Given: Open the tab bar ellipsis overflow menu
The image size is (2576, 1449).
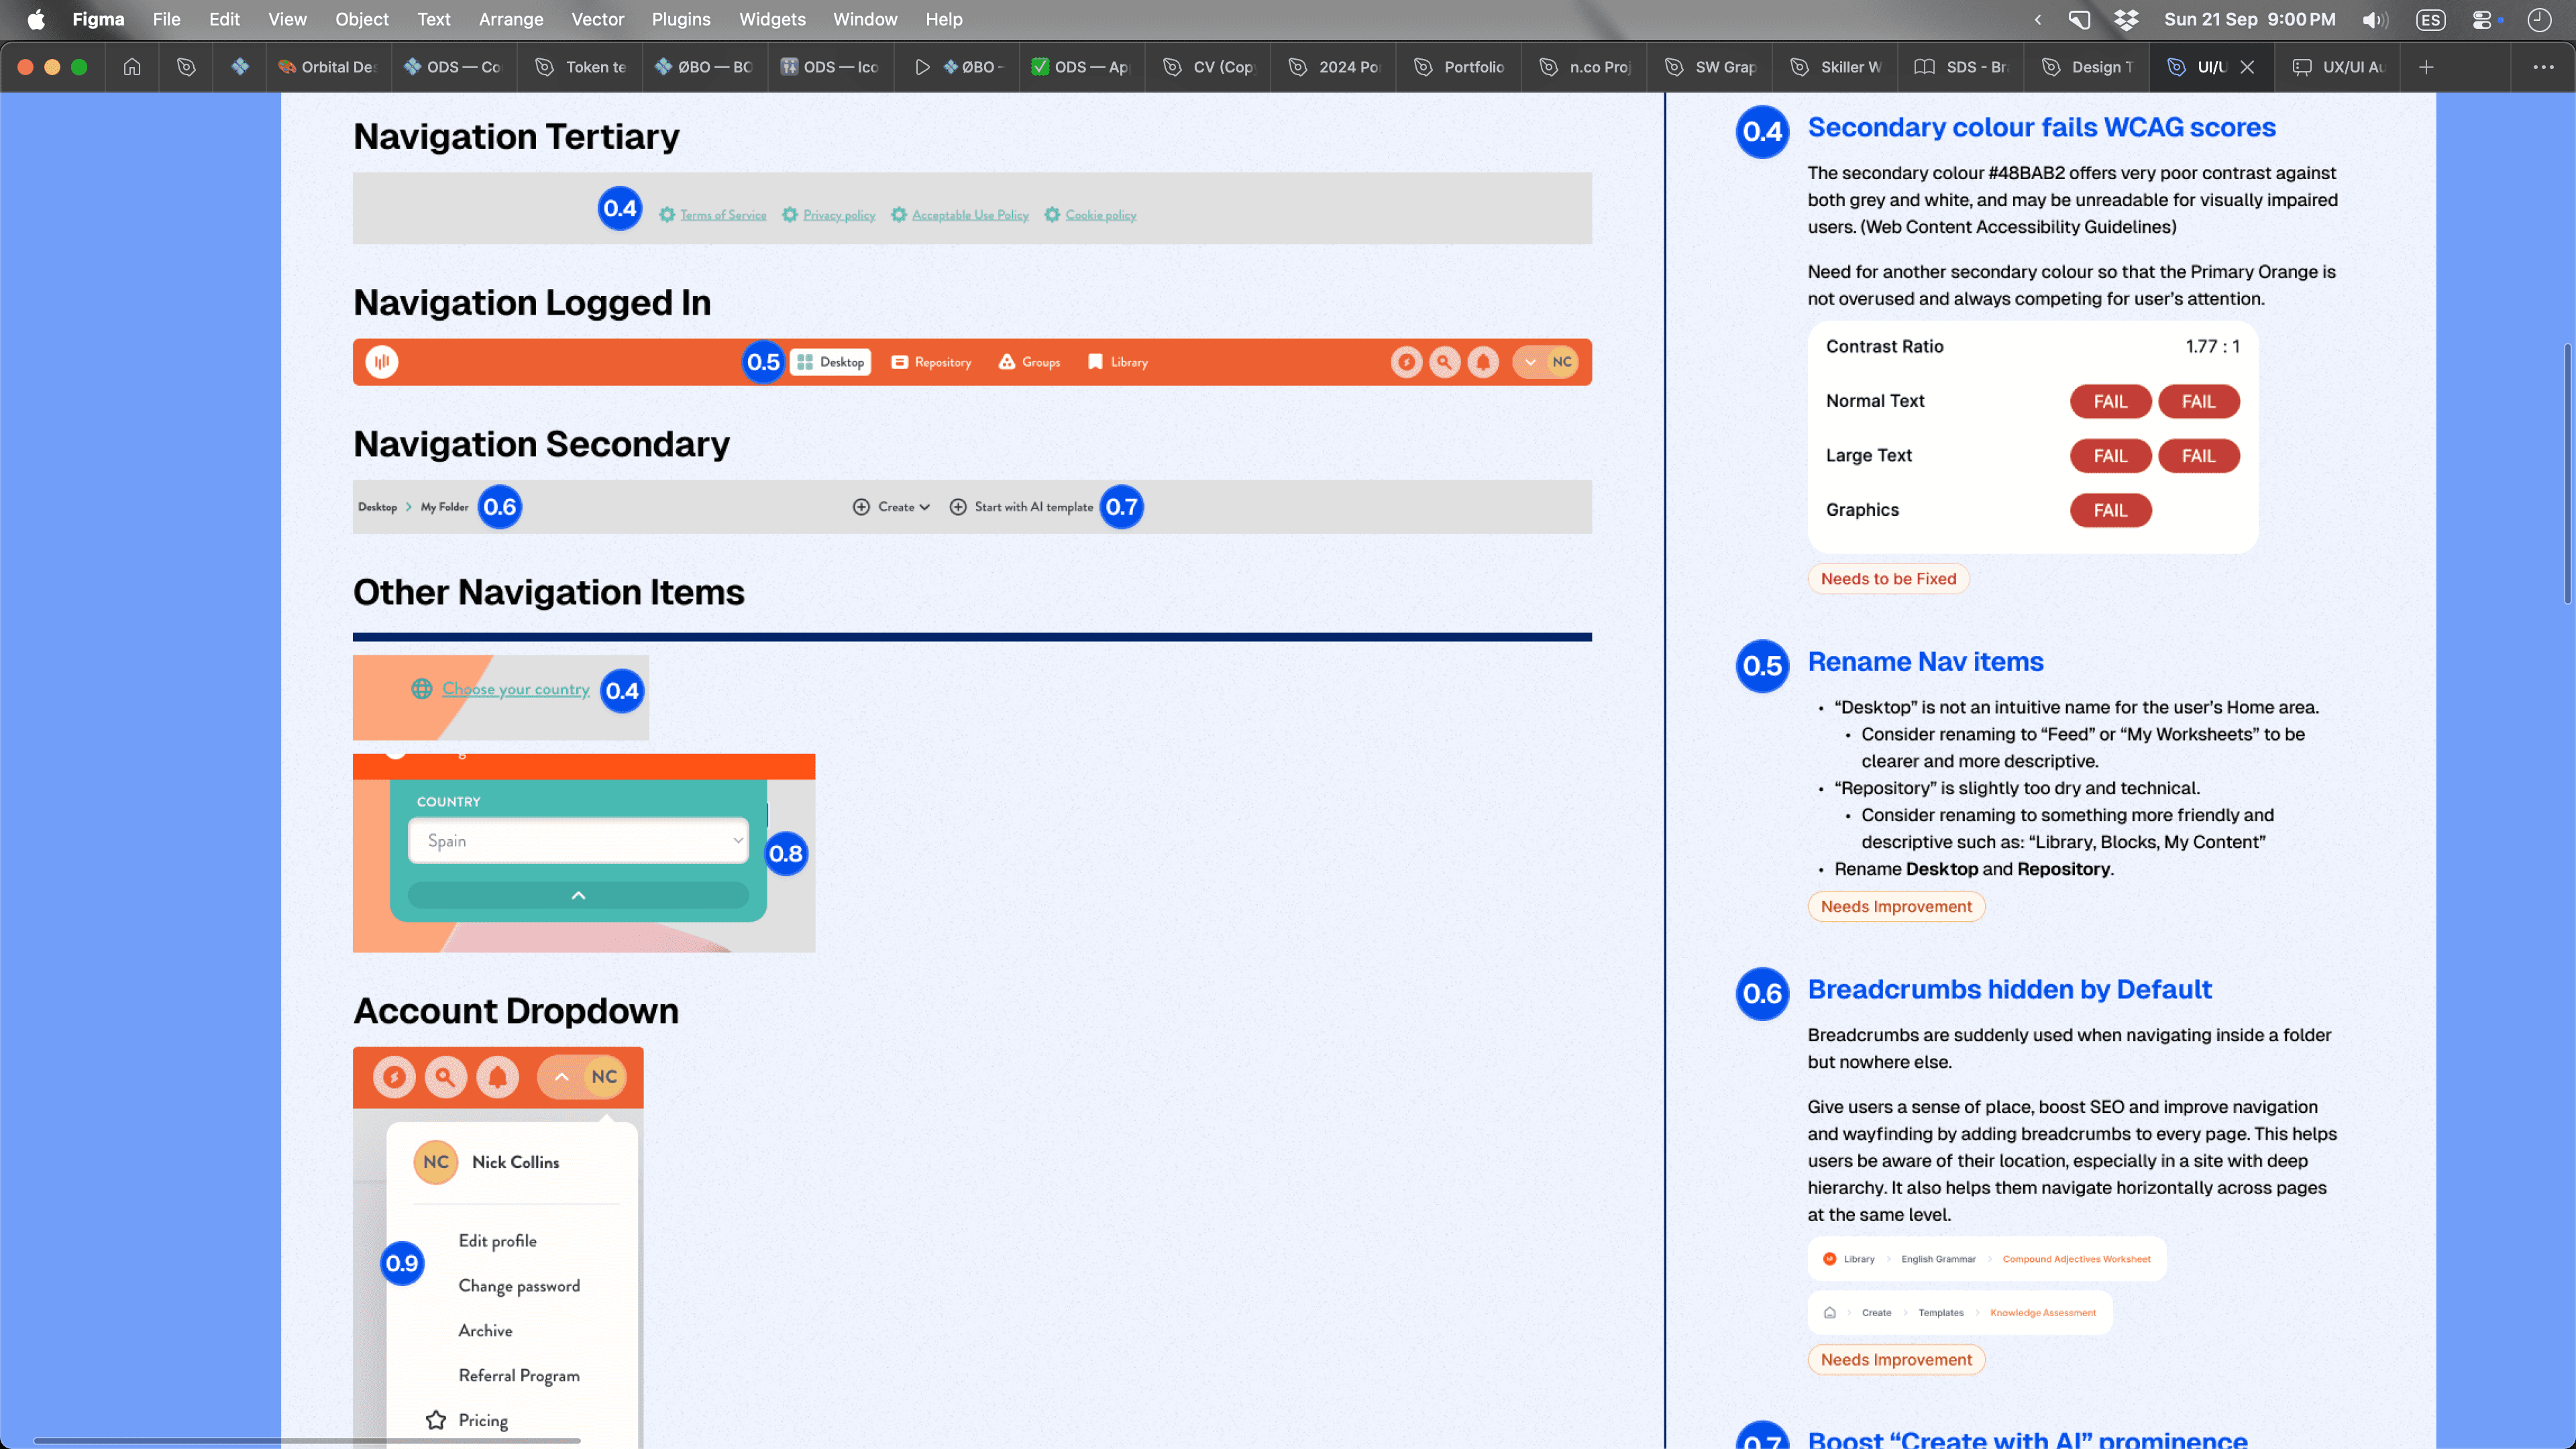Looking at the screenshot, I should pos(2543,67).
